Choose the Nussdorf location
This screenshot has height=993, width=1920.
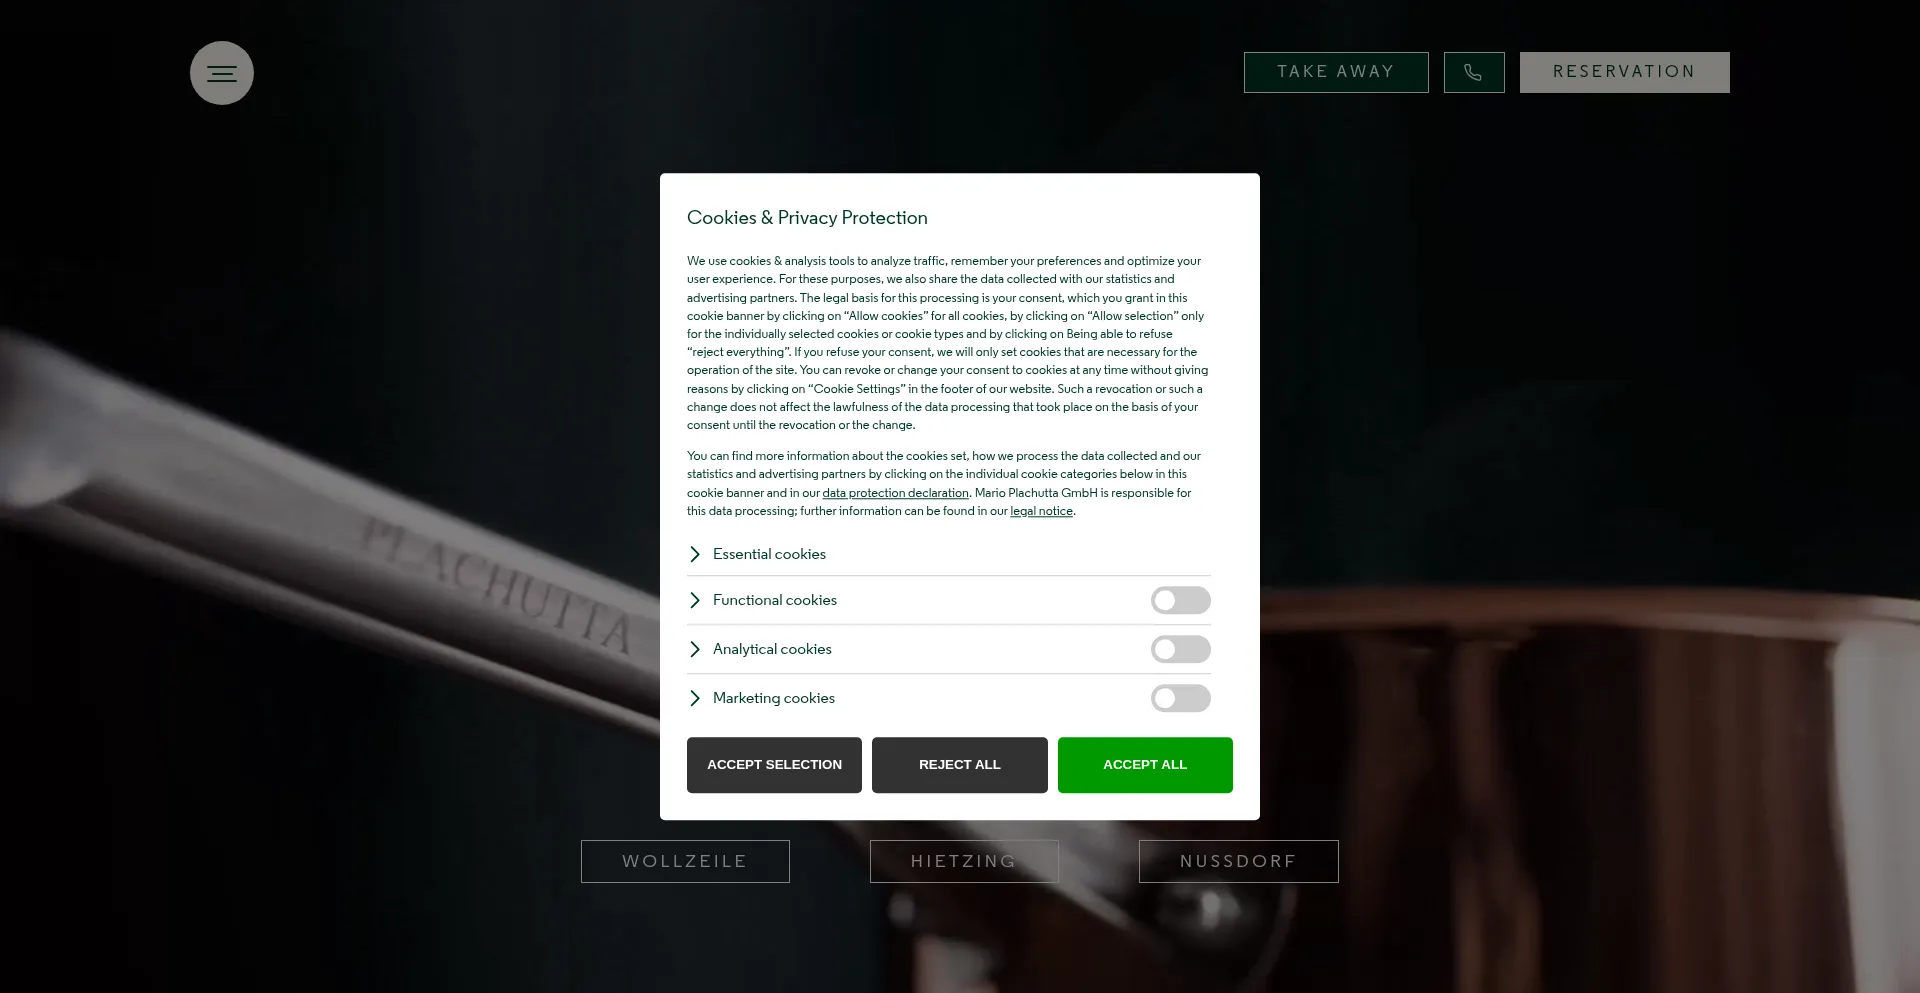pyautogui.click(x=1239, y=861)
